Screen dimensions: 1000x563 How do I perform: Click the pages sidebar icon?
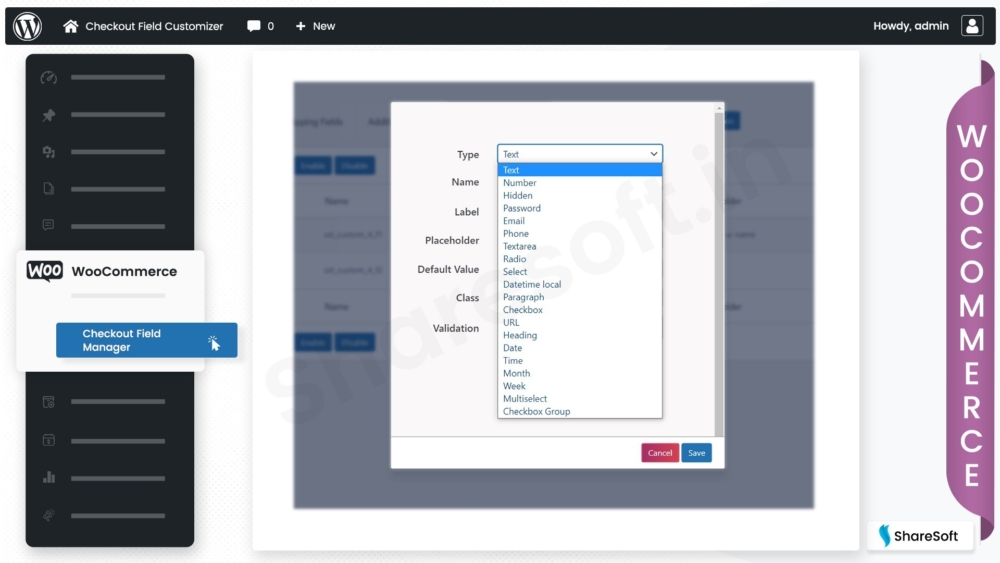[x=48, y=189]
